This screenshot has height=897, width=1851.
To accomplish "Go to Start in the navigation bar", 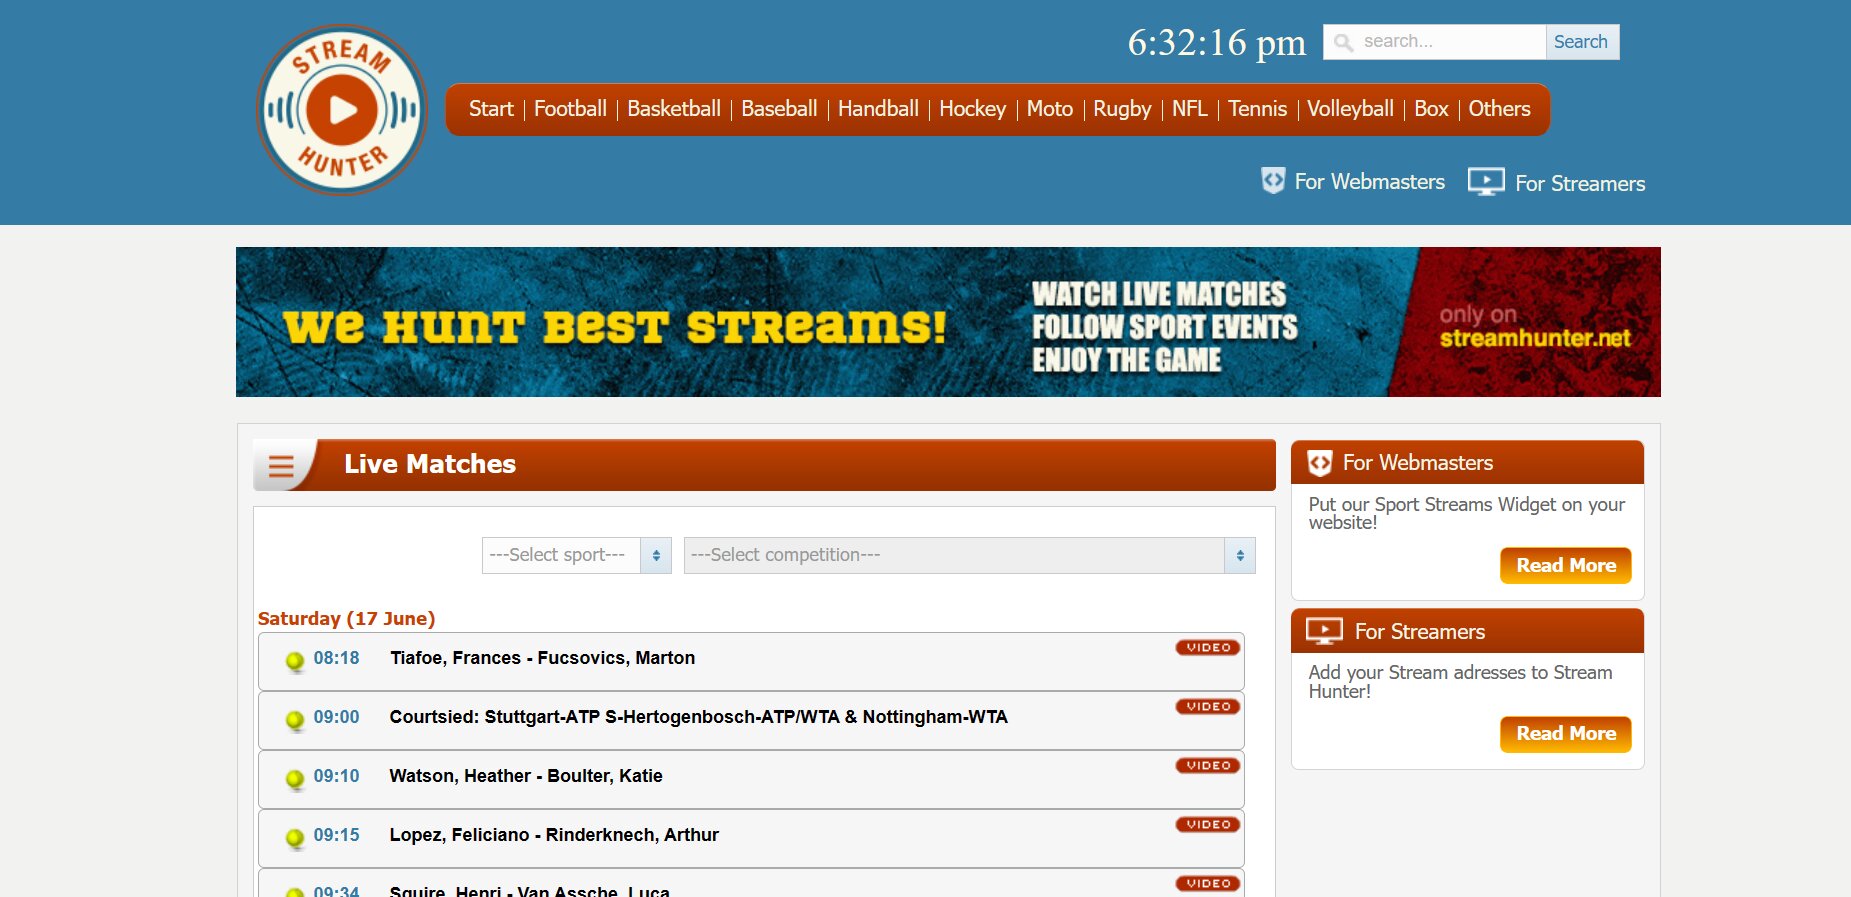I will (x=491, y=109).
